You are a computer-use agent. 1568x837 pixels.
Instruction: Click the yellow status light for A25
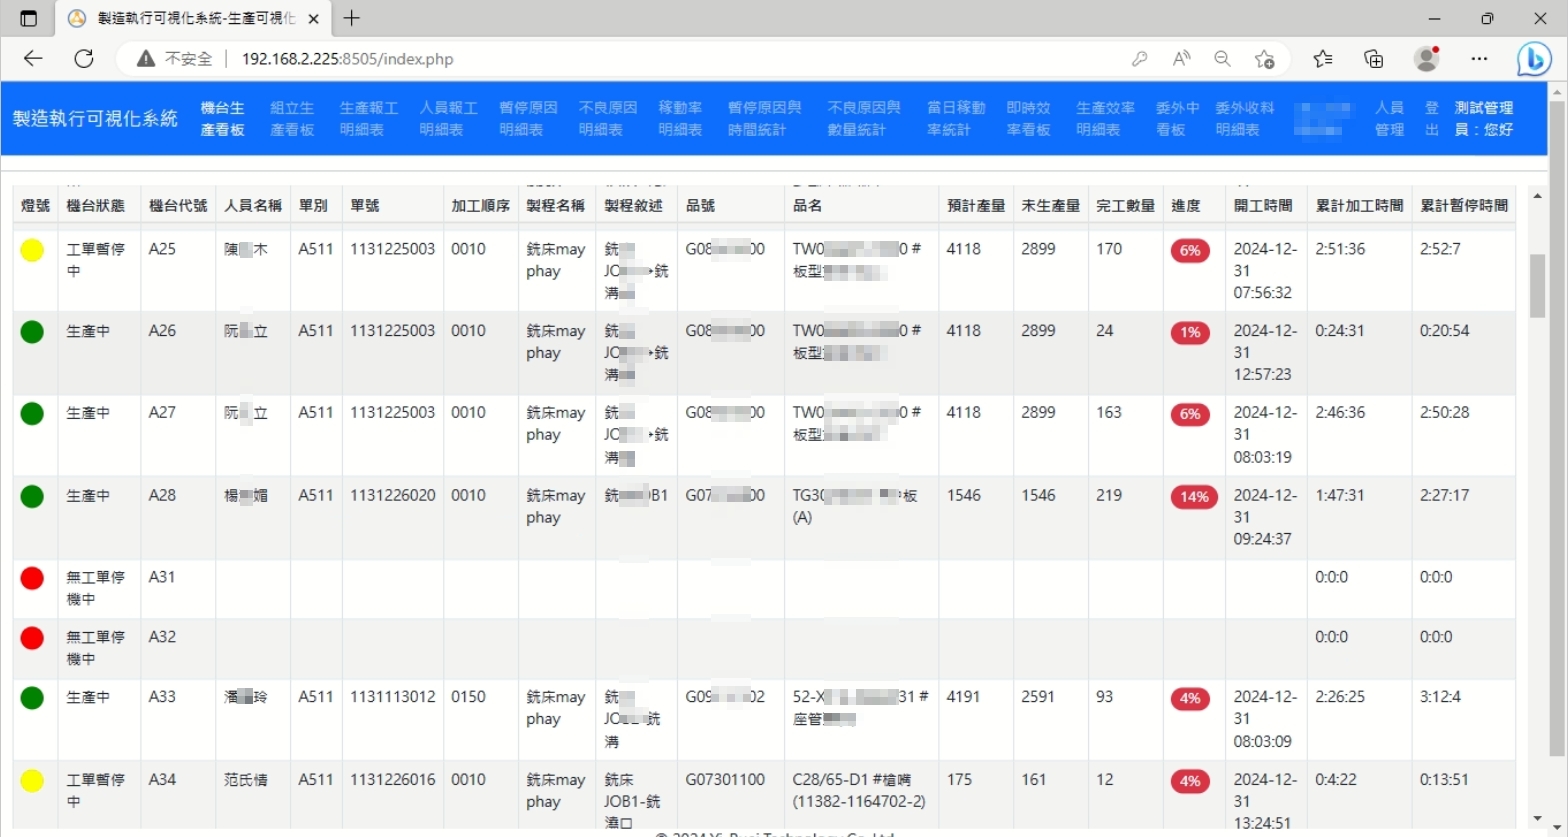click(32, 250)
